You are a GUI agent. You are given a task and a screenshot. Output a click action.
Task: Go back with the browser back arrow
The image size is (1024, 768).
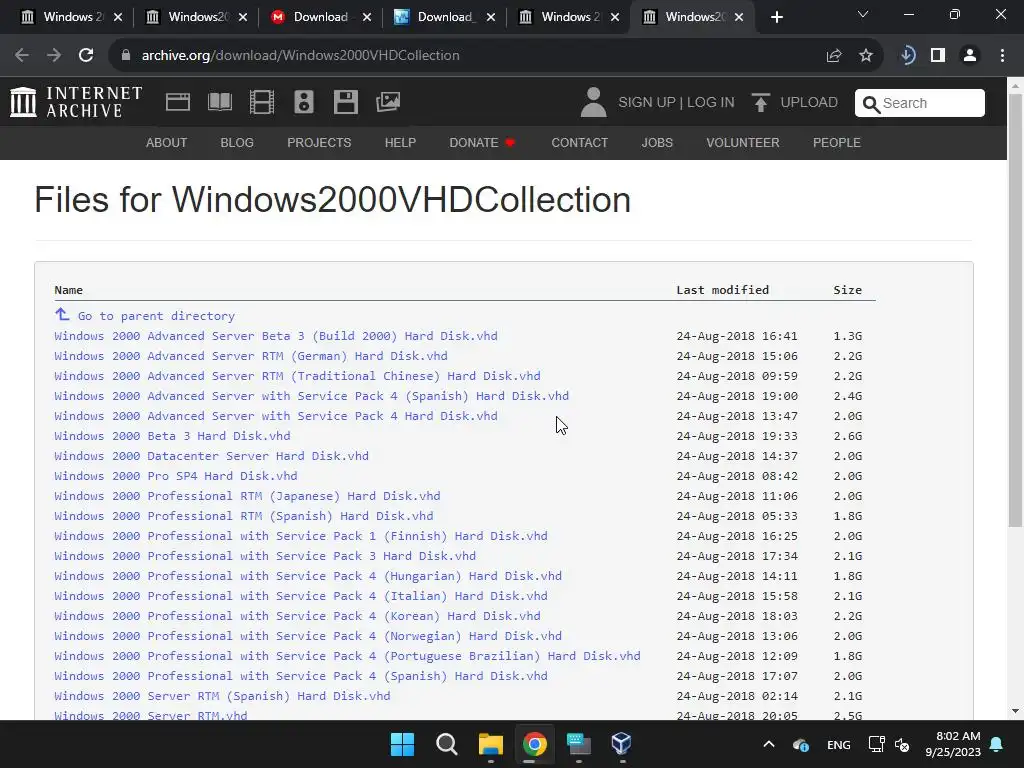(22, 56)
